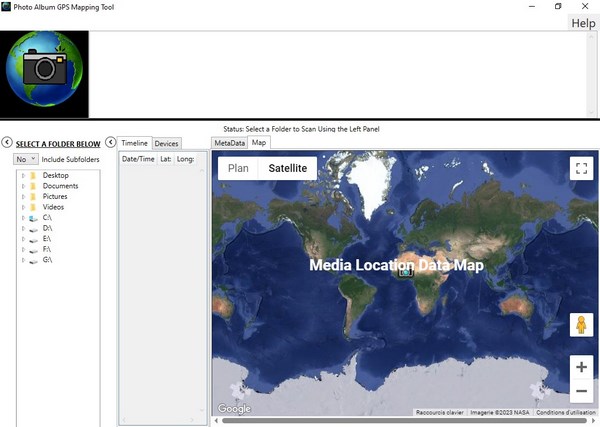Click the Status message text

pos(301,129)
